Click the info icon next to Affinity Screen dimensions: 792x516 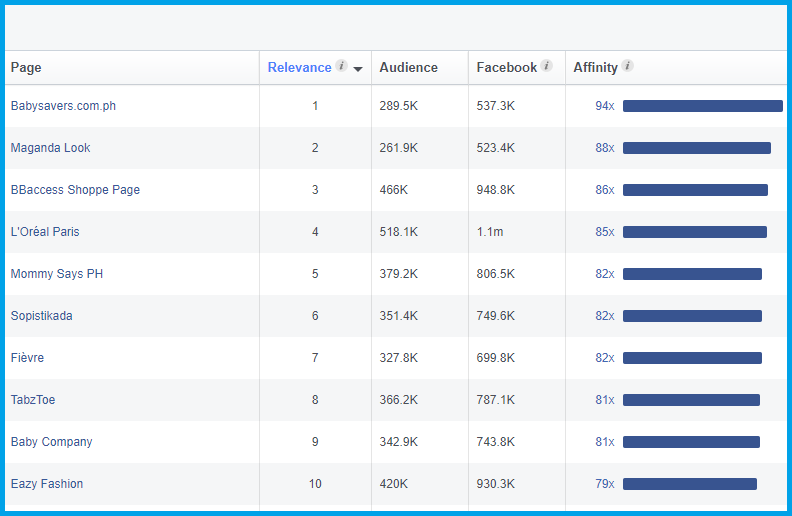click(627, 67)
